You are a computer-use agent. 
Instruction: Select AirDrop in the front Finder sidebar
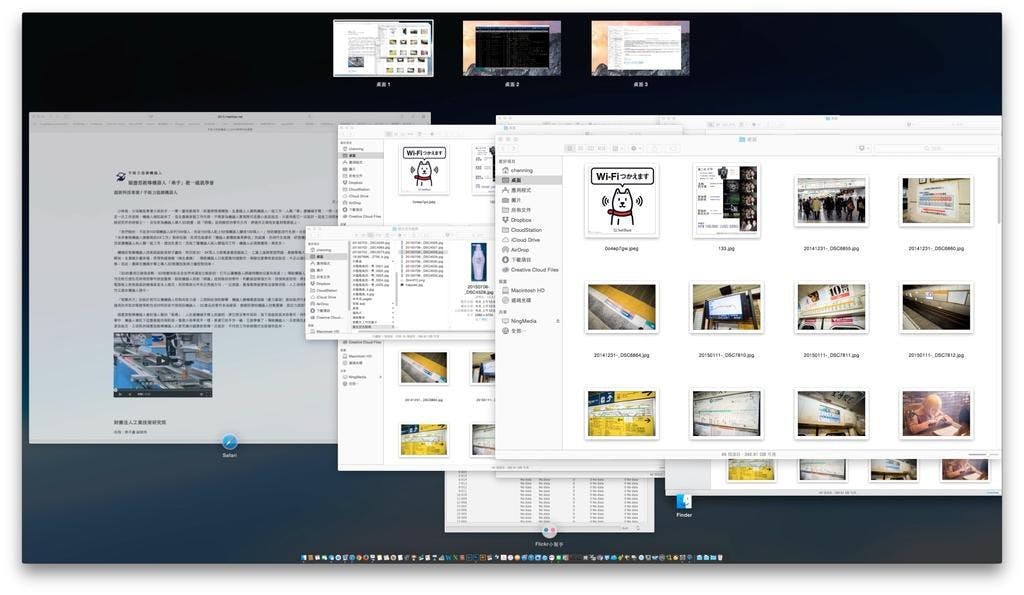point(521,250)
